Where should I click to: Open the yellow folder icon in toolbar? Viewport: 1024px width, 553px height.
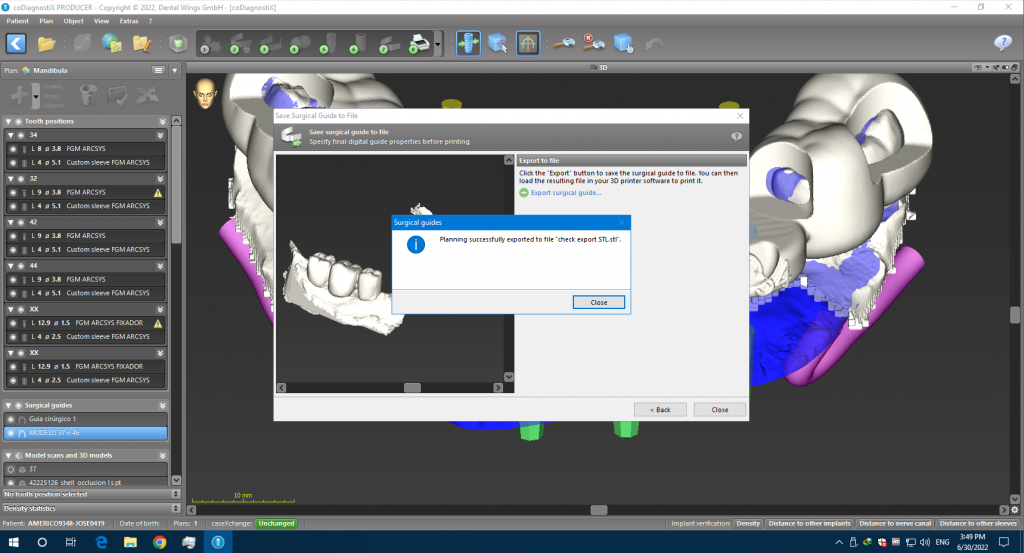[x=46, y=43]
